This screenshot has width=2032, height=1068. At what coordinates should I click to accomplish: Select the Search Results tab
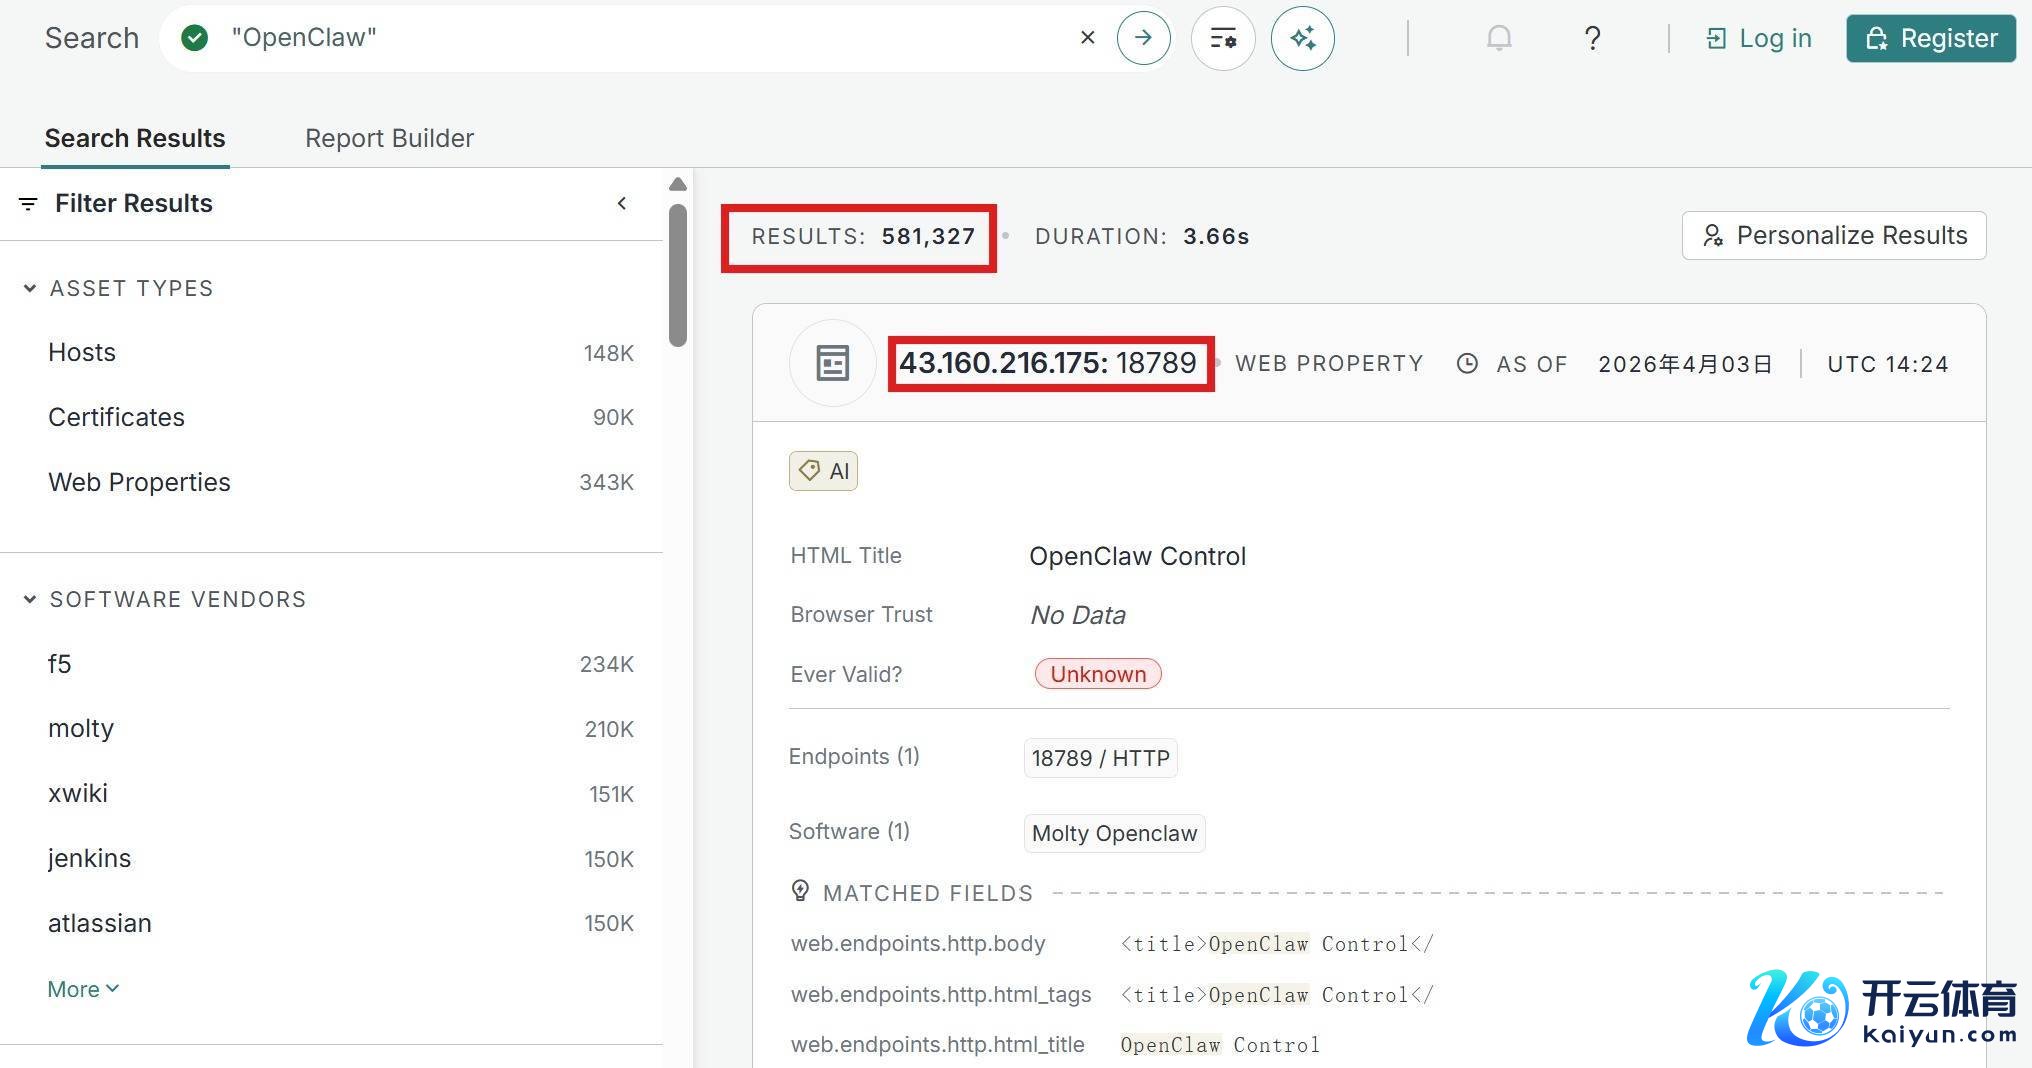pos(135,138)
